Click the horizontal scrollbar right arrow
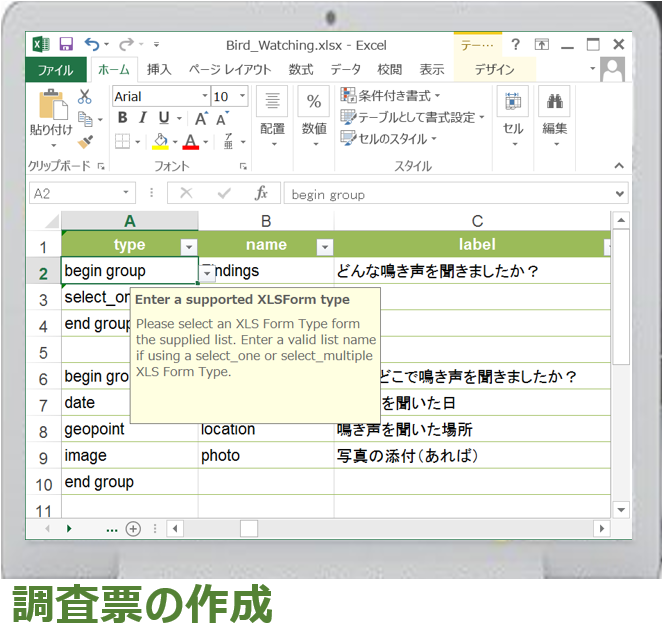662x630 pixels. click(602, 528)
